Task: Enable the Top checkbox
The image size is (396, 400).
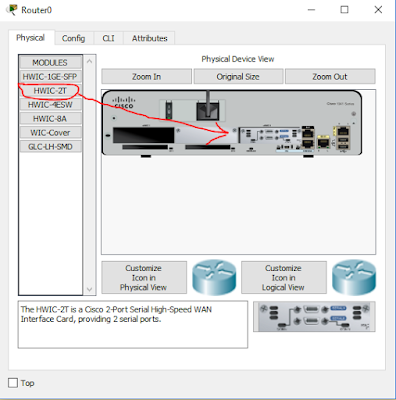Action: pyautogui.click(x=13, y=383)
